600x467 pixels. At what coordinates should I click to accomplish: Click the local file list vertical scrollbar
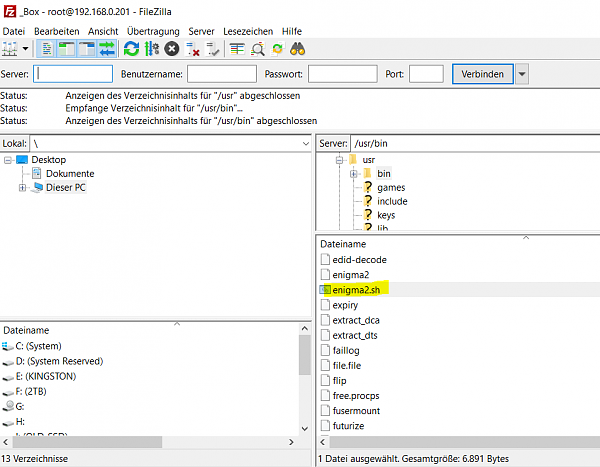pyautogui.click(x=304, y=355)
